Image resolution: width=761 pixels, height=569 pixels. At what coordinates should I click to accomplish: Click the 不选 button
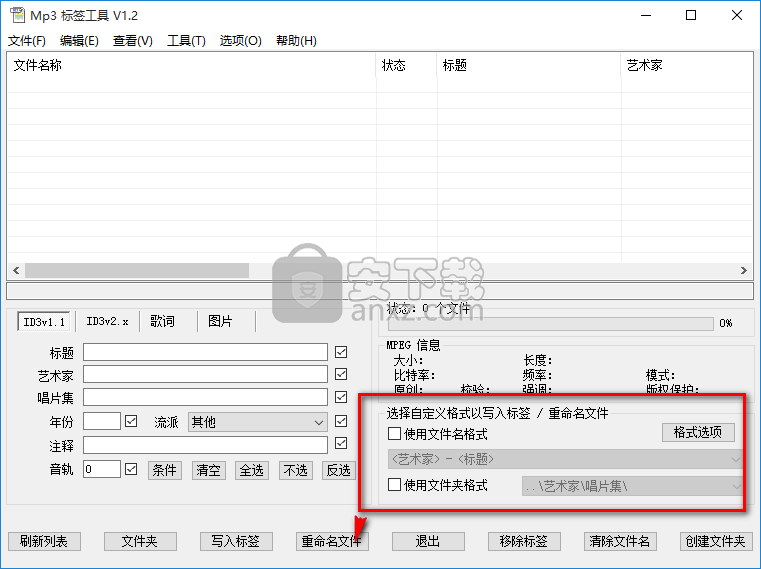296,470
